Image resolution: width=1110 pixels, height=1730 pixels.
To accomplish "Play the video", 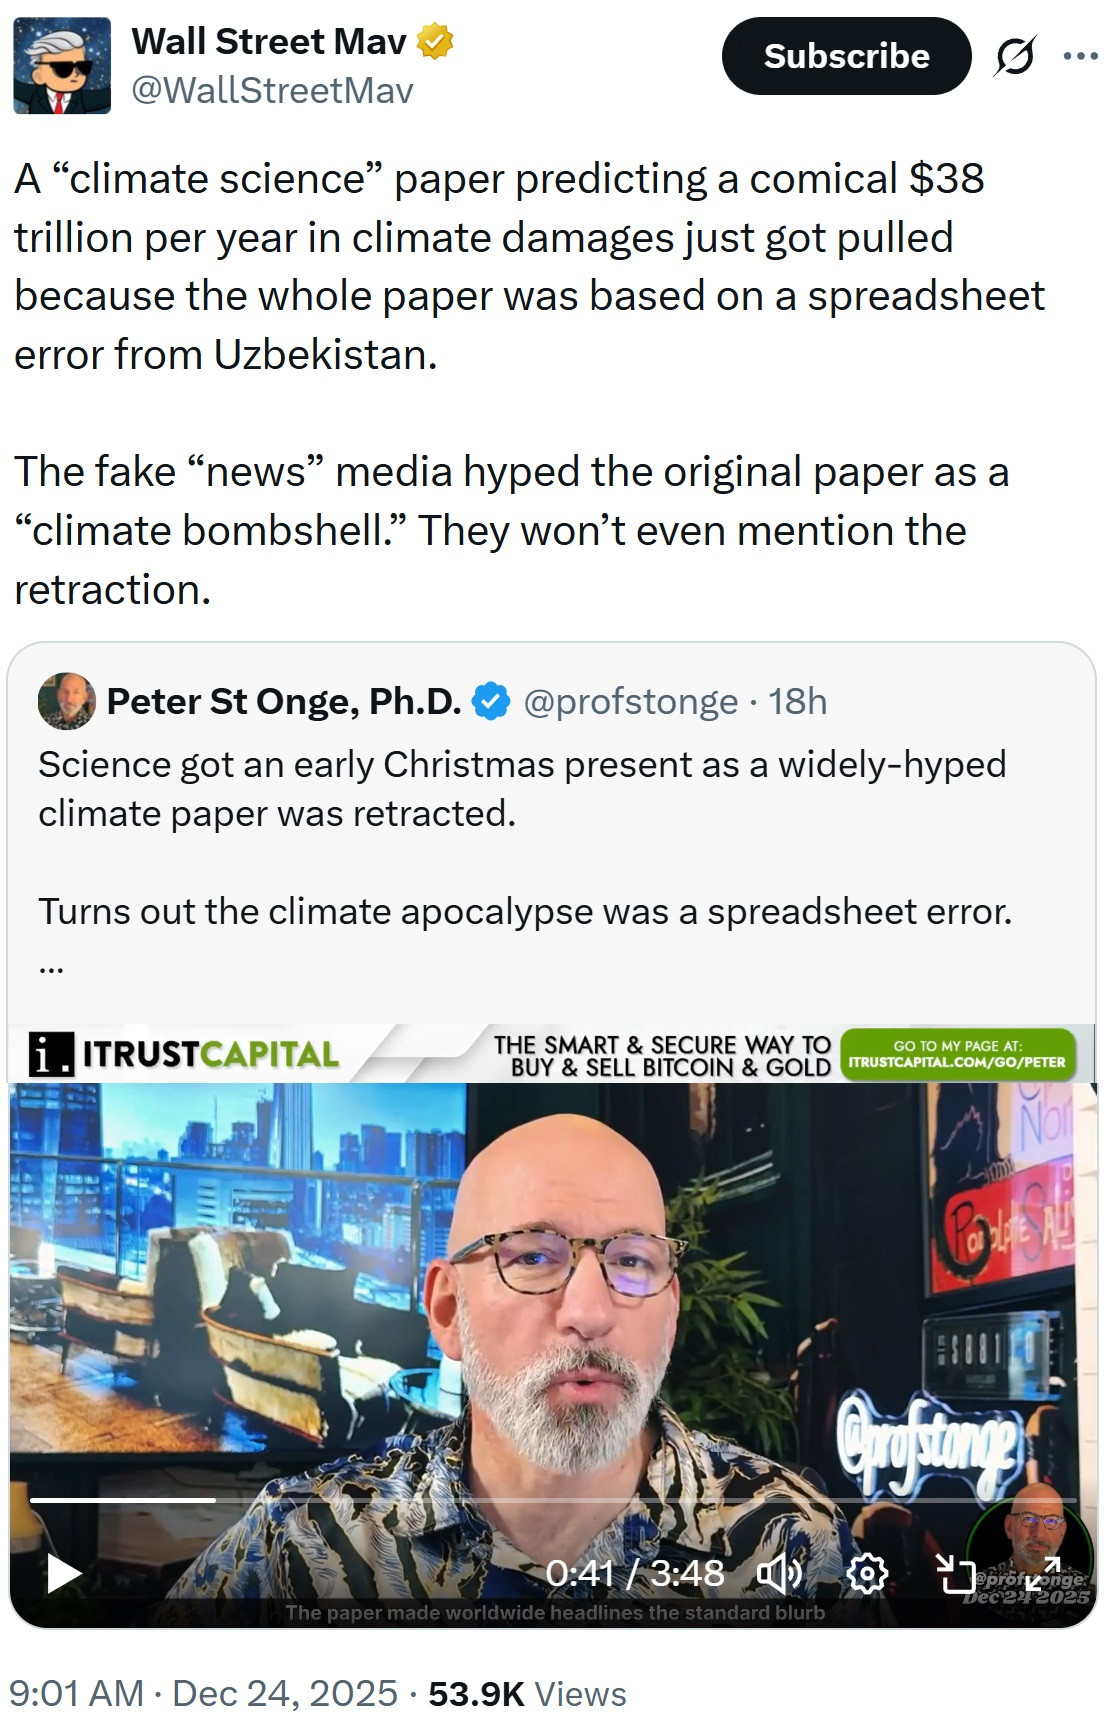I will pos(63,1573).
